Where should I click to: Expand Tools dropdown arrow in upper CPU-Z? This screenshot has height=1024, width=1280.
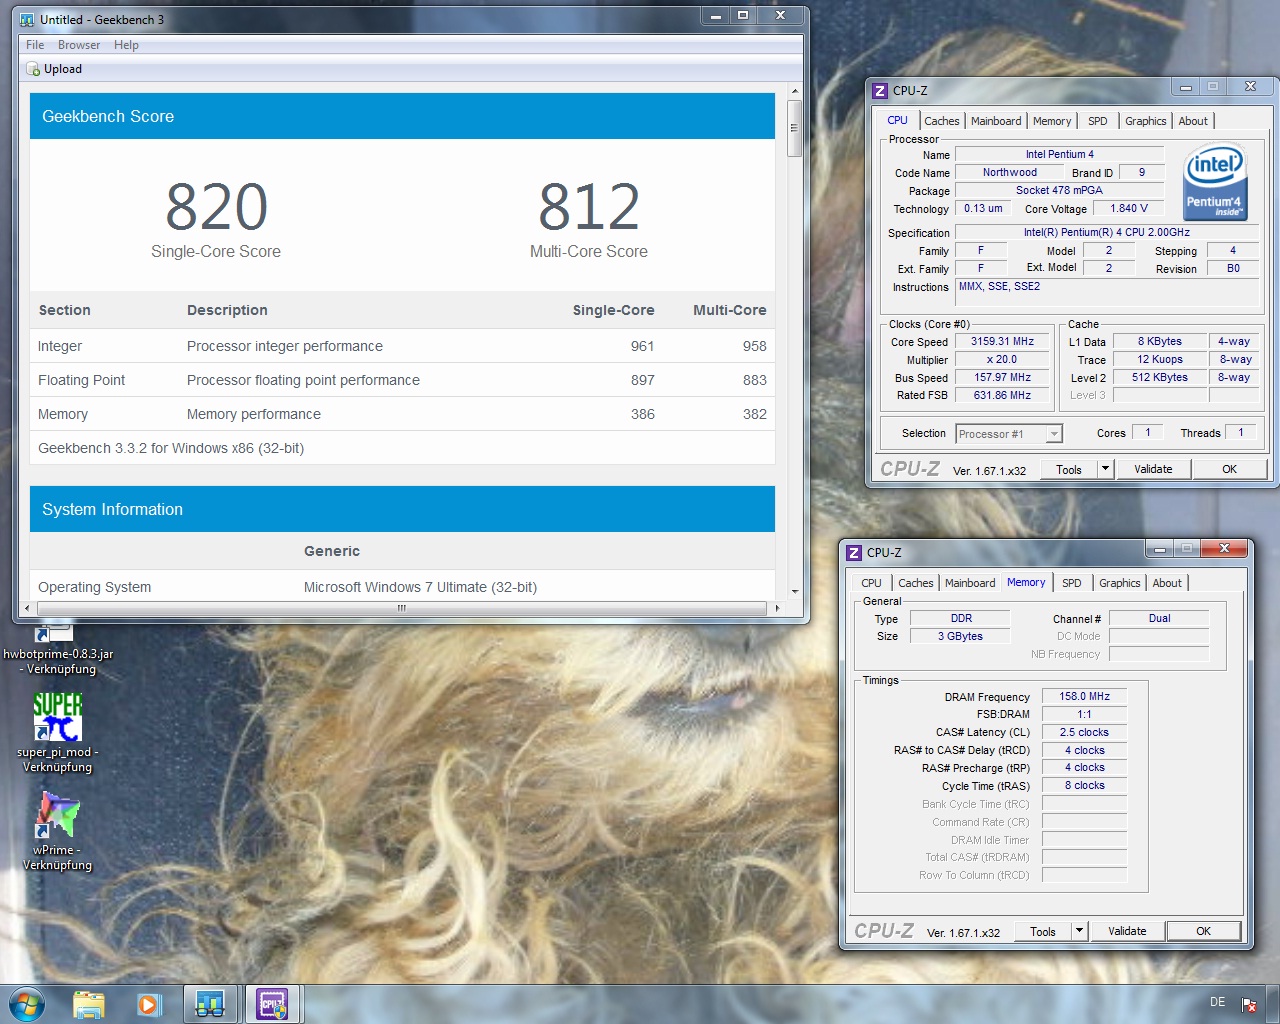tap(1105, 469)
